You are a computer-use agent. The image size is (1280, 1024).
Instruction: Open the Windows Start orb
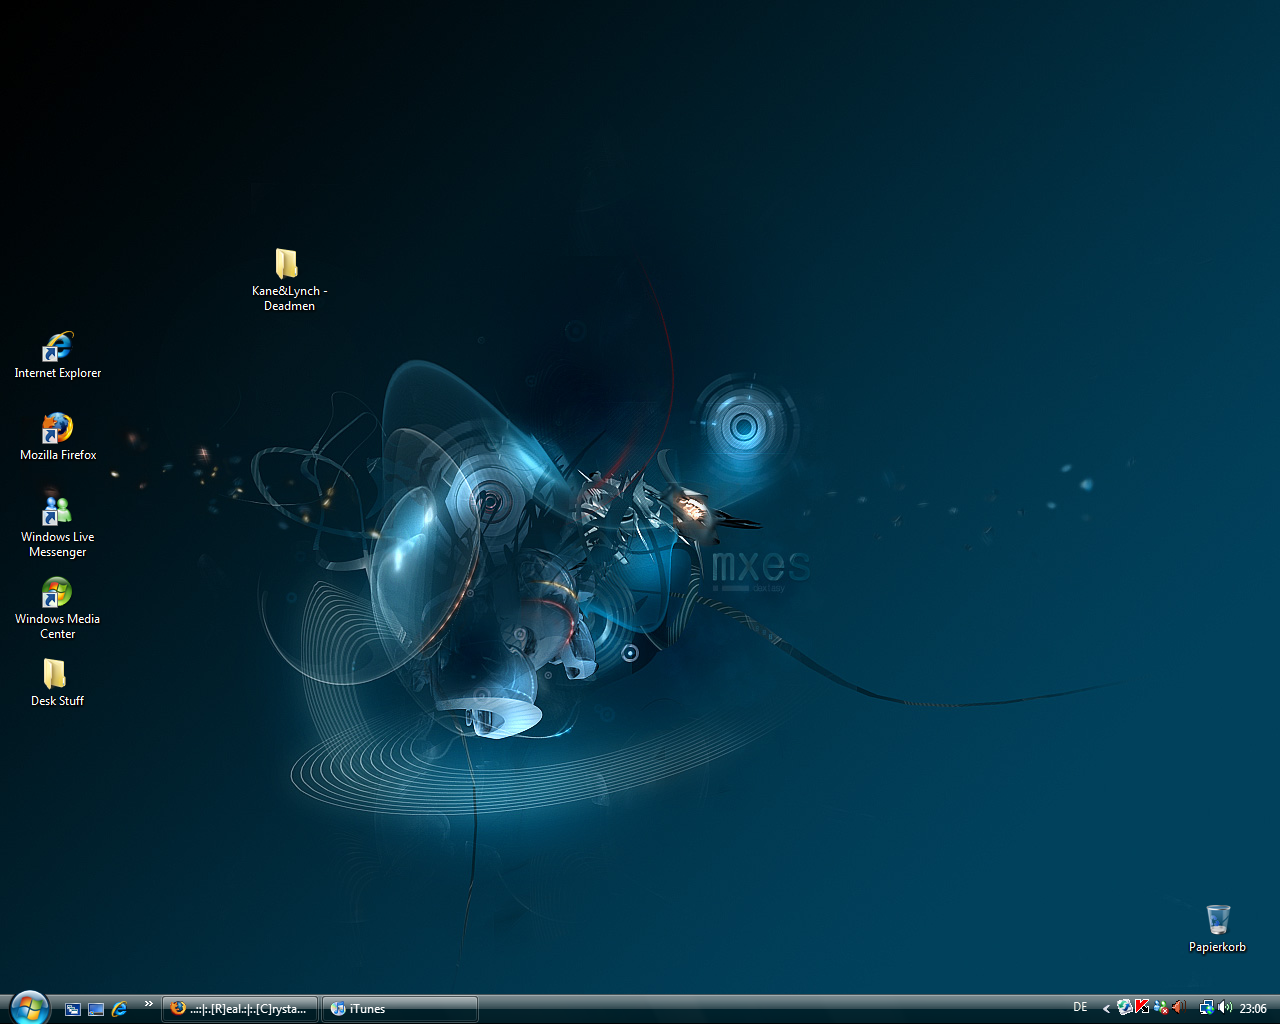click(x=30, y=1008)
